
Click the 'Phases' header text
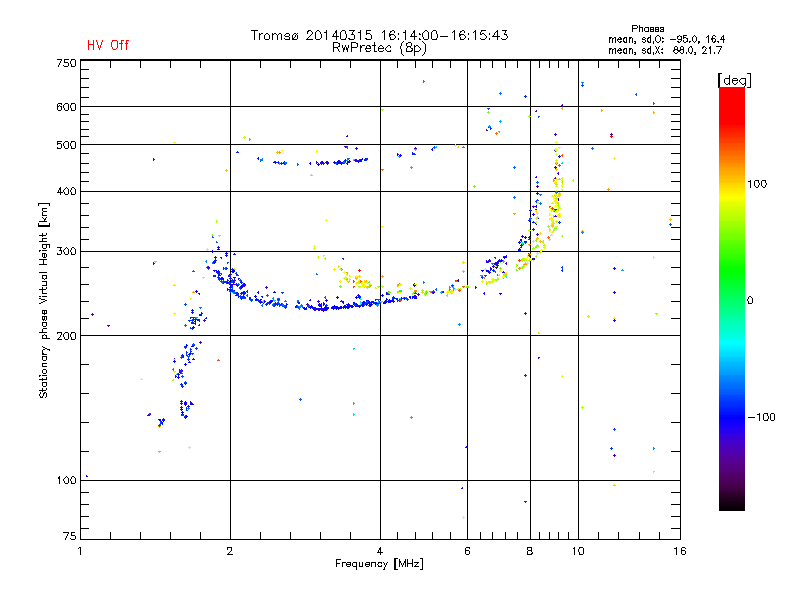(647, 29)
